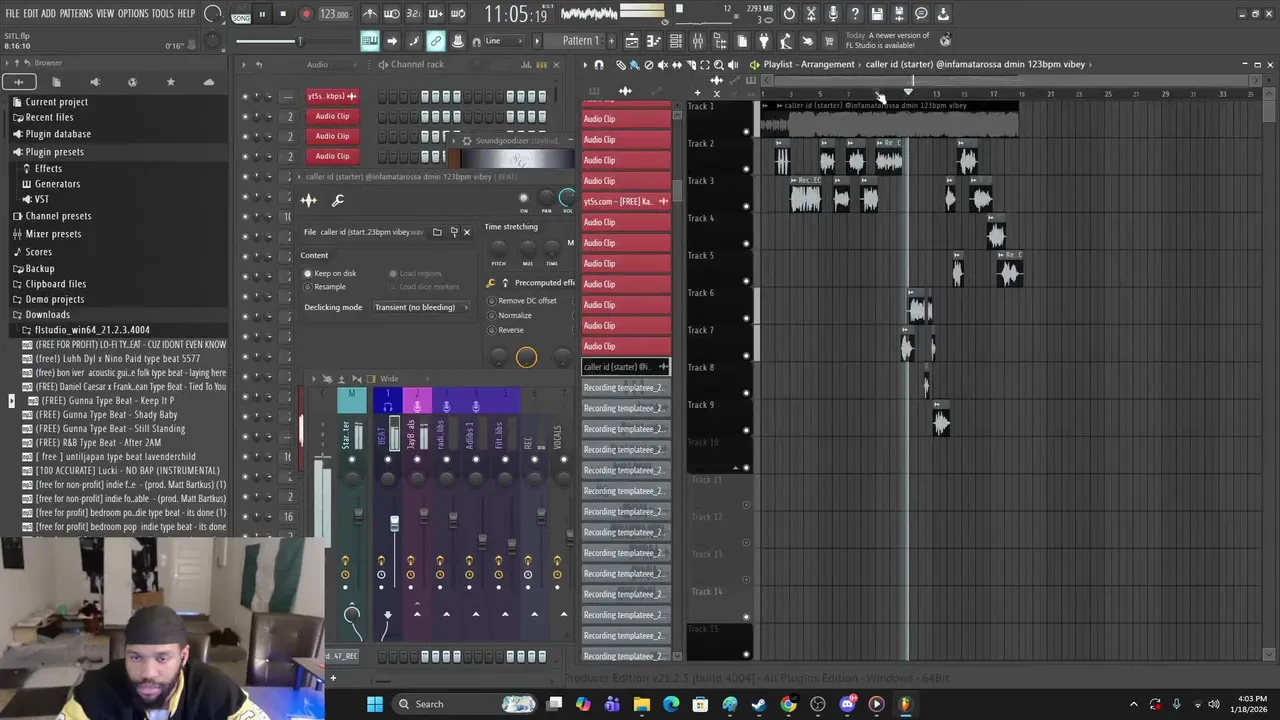
Task: Save project with the floppy disk icon
Action: pyautogui.click(x=877, y=14)
